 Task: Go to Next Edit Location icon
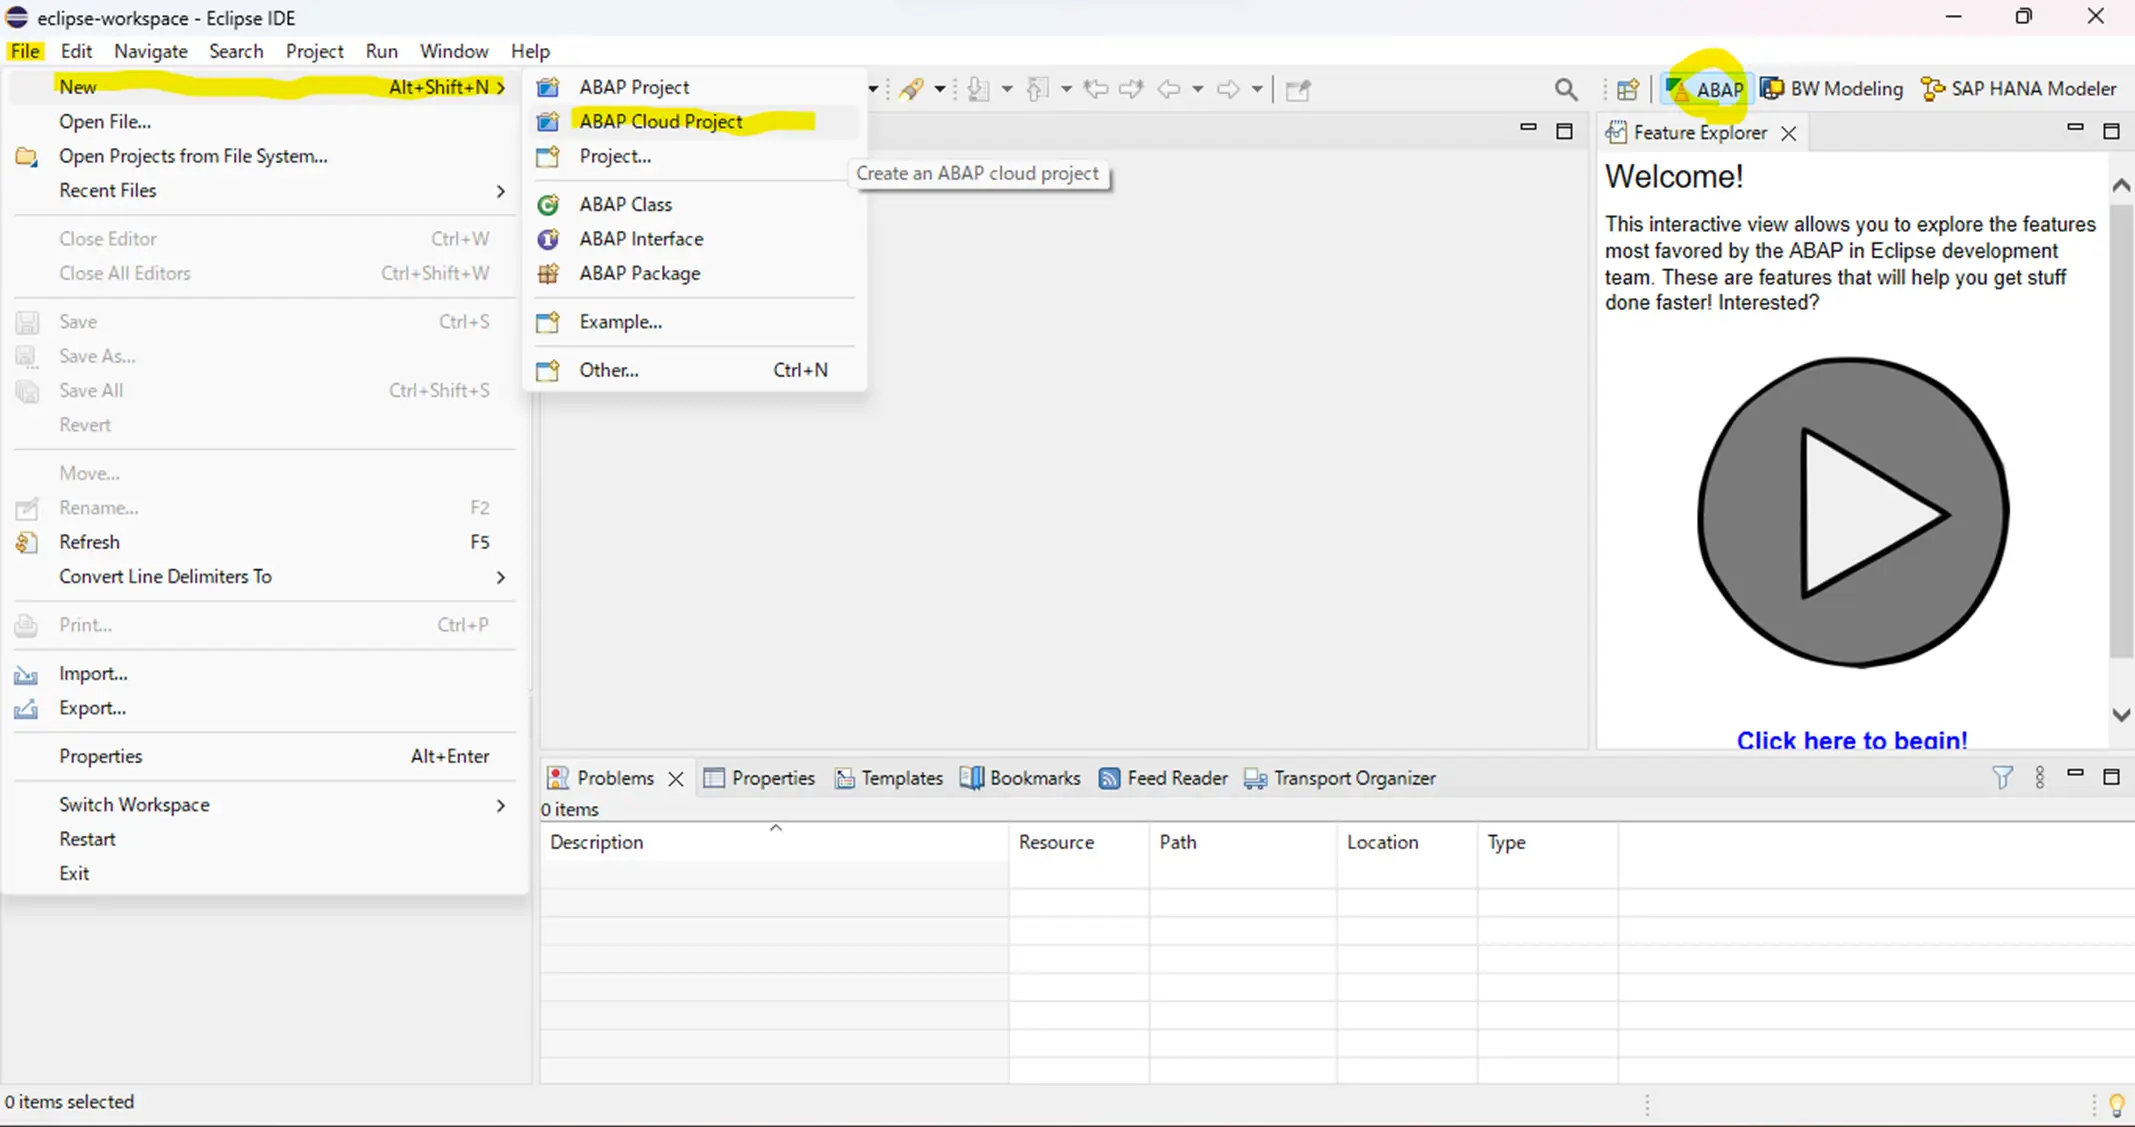point(1131,89)
